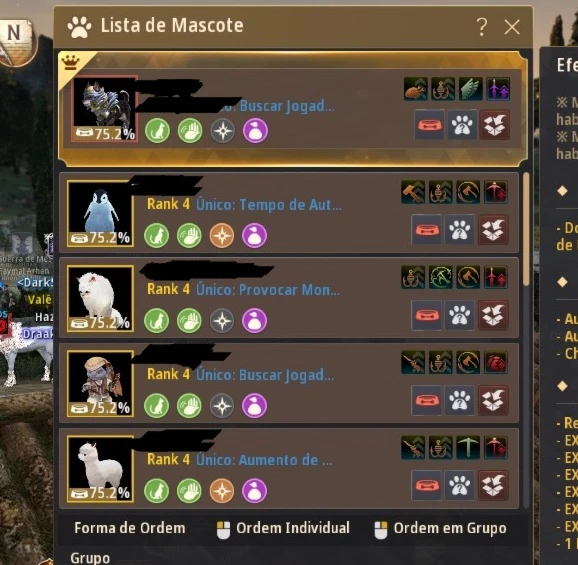Toggle orange compass skill on penguin pet

tap(222, 235)
